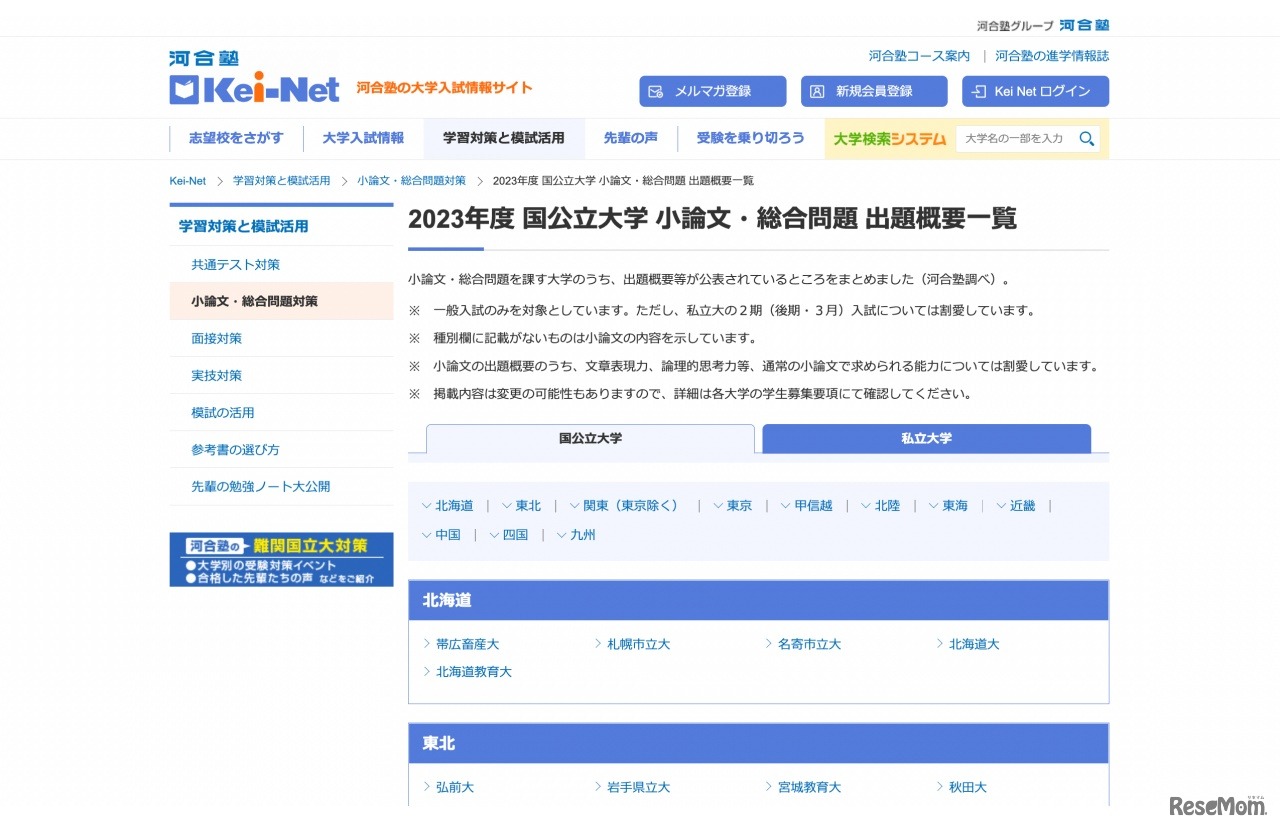This screenshot has height=829, width=1280.
Task: Open the 帯広畜産大 link
Action: (x=467, y=644)
